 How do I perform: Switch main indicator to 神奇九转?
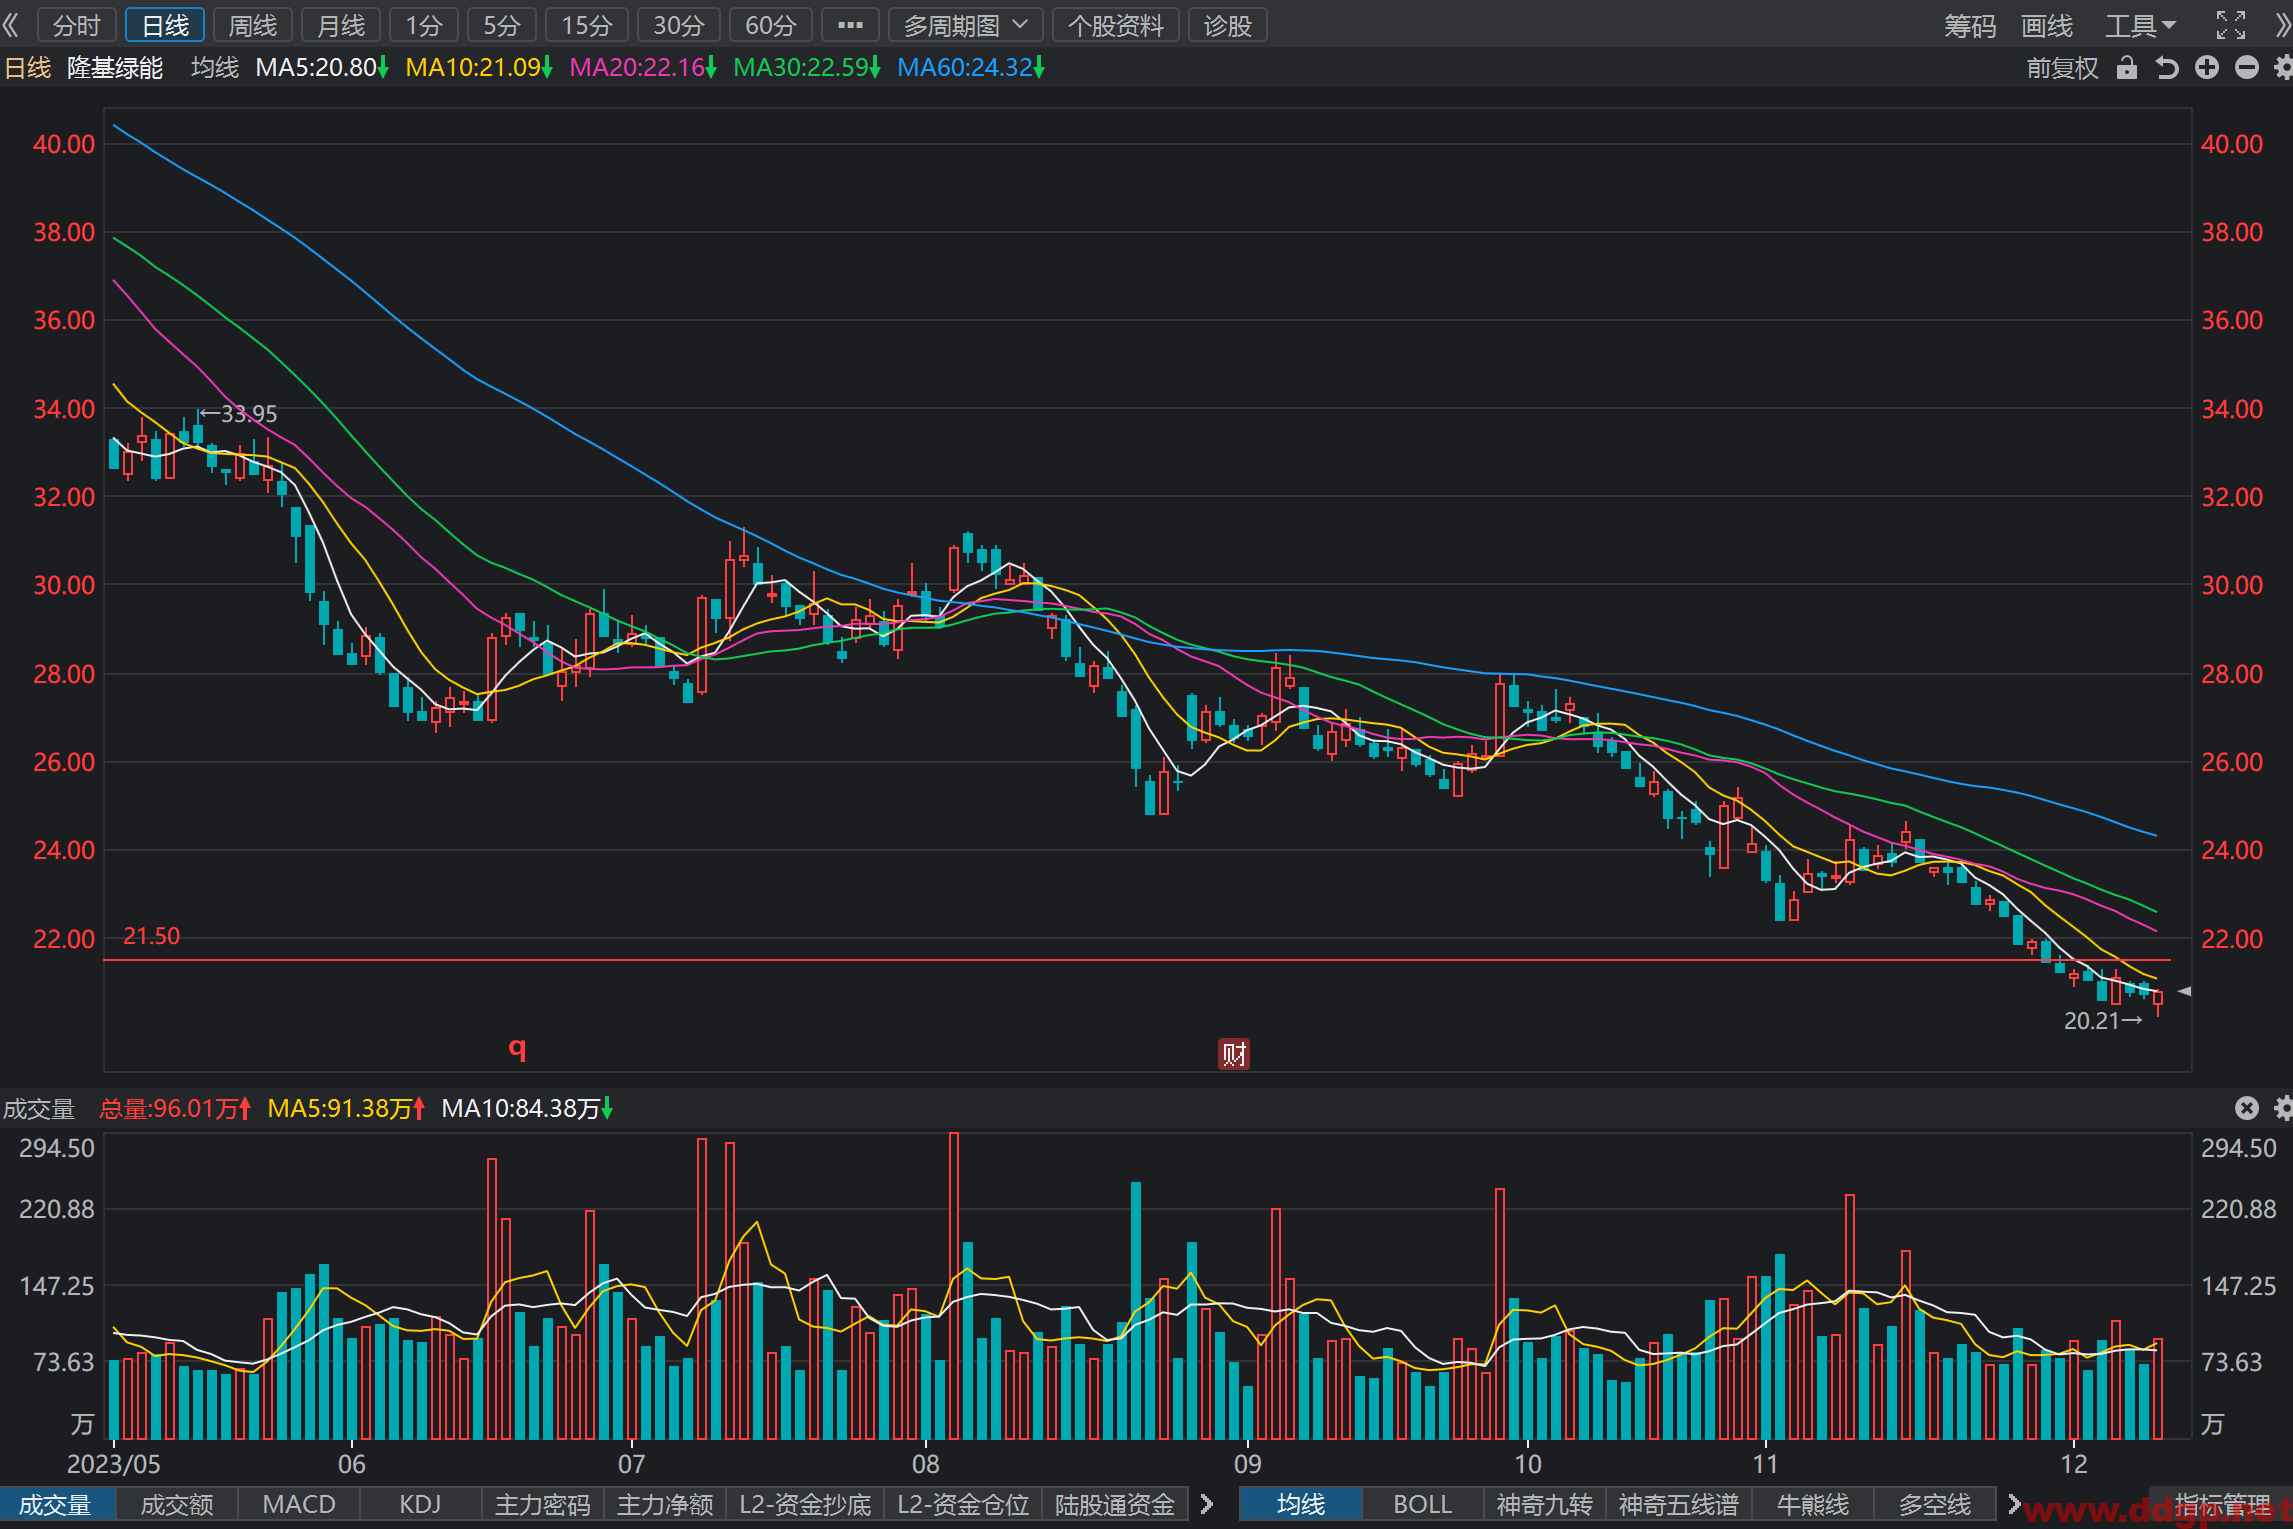tap(1545, 1504)
